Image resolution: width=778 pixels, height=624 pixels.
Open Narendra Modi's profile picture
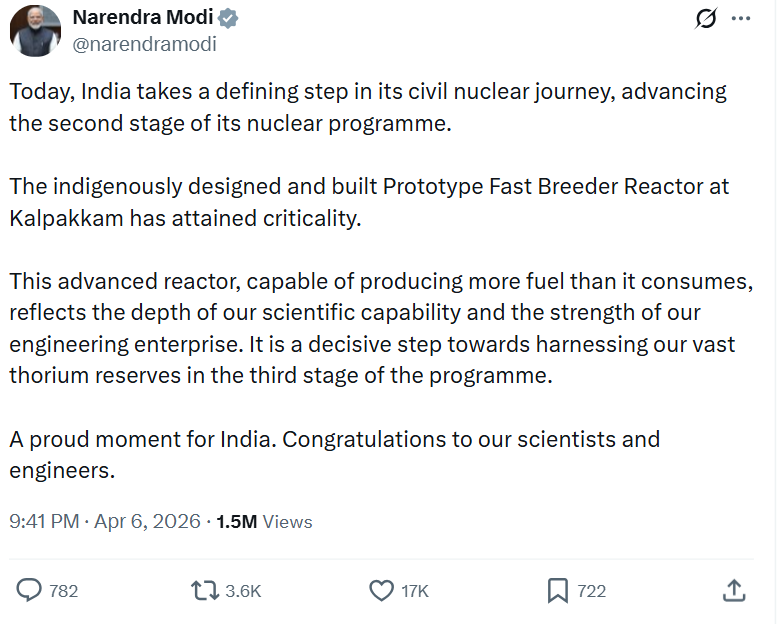(35, 31)
